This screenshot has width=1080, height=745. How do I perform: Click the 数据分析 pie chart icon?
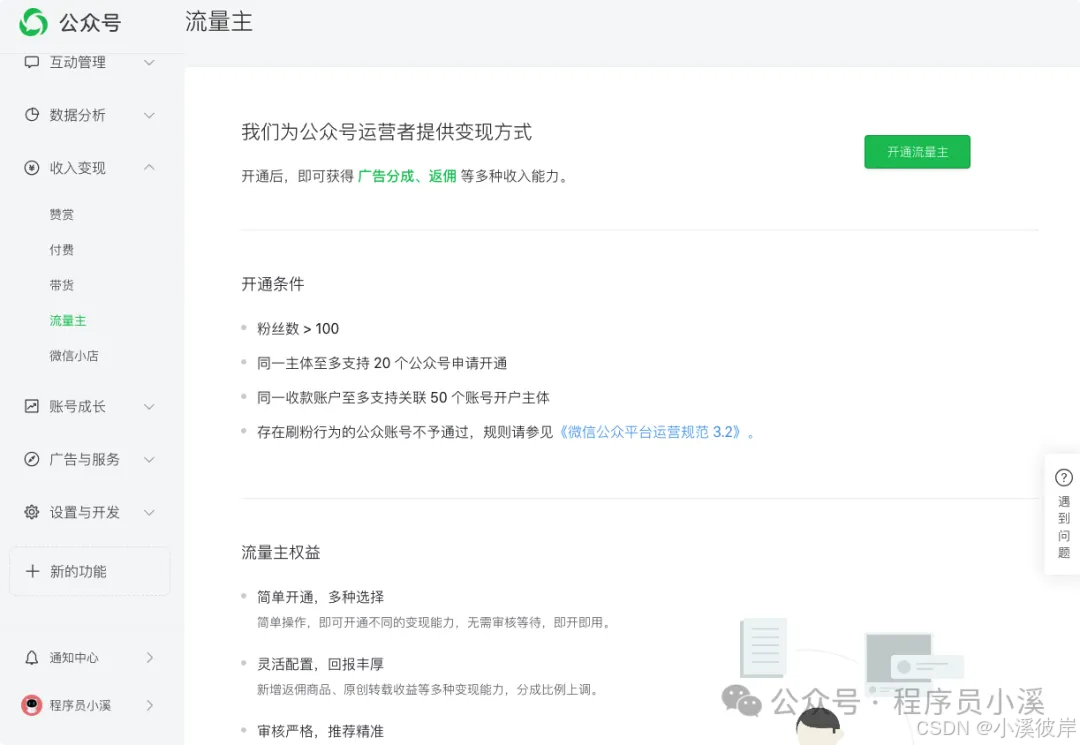click(32, 115)
